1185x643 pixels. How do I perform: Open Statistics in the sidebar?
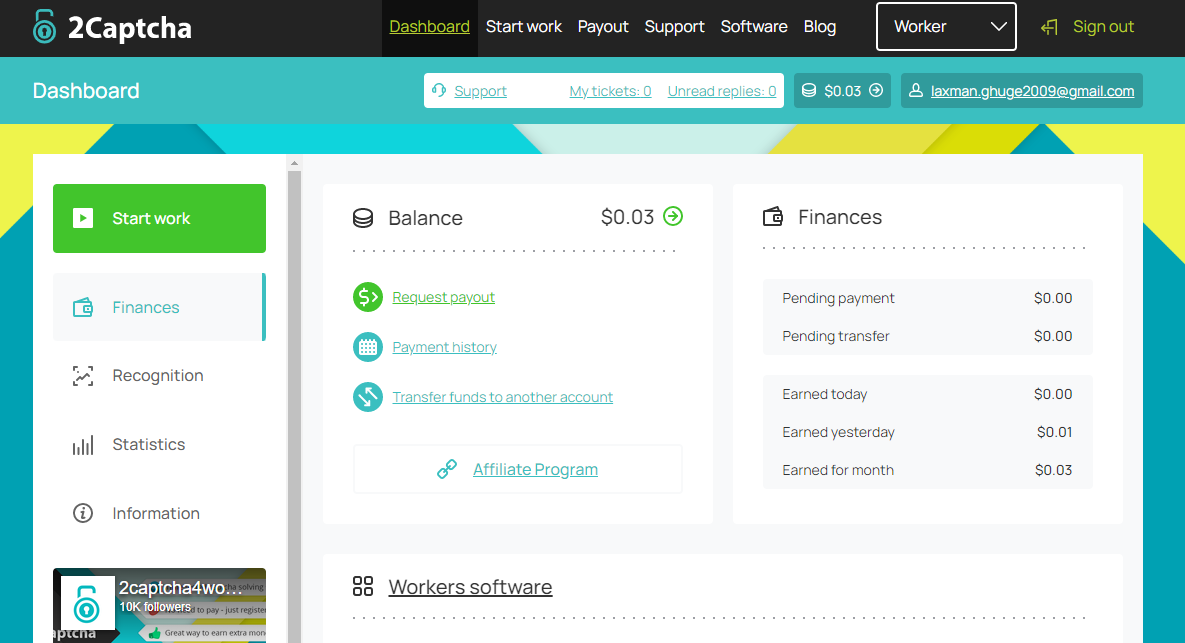pyautogui.click(x=148, y=445)
